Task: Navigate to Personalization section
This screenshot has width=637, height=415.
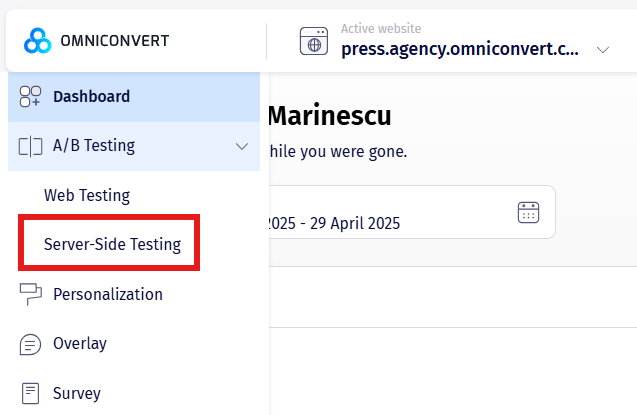Action: [x=108, y=294]
